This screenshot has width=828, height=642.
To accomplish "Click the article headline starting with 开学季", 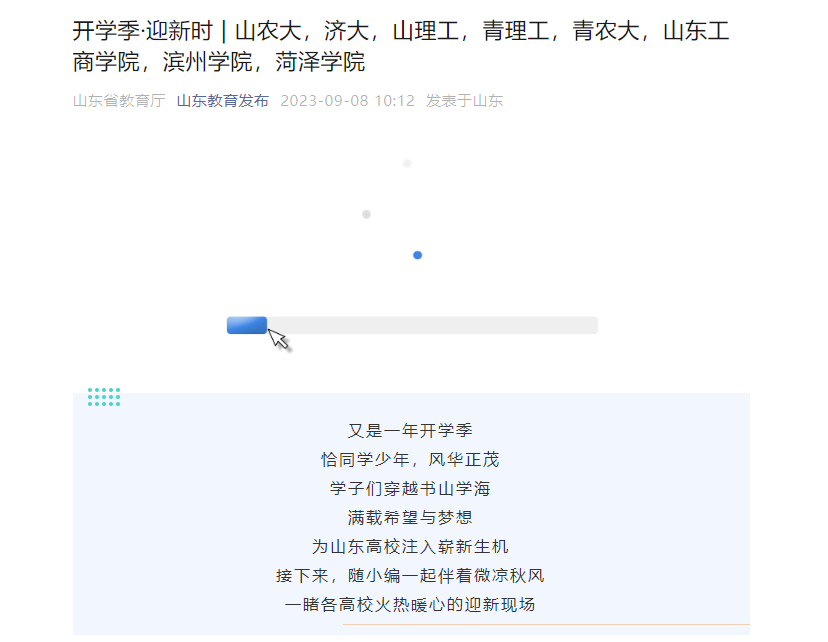I will (400, 46).
